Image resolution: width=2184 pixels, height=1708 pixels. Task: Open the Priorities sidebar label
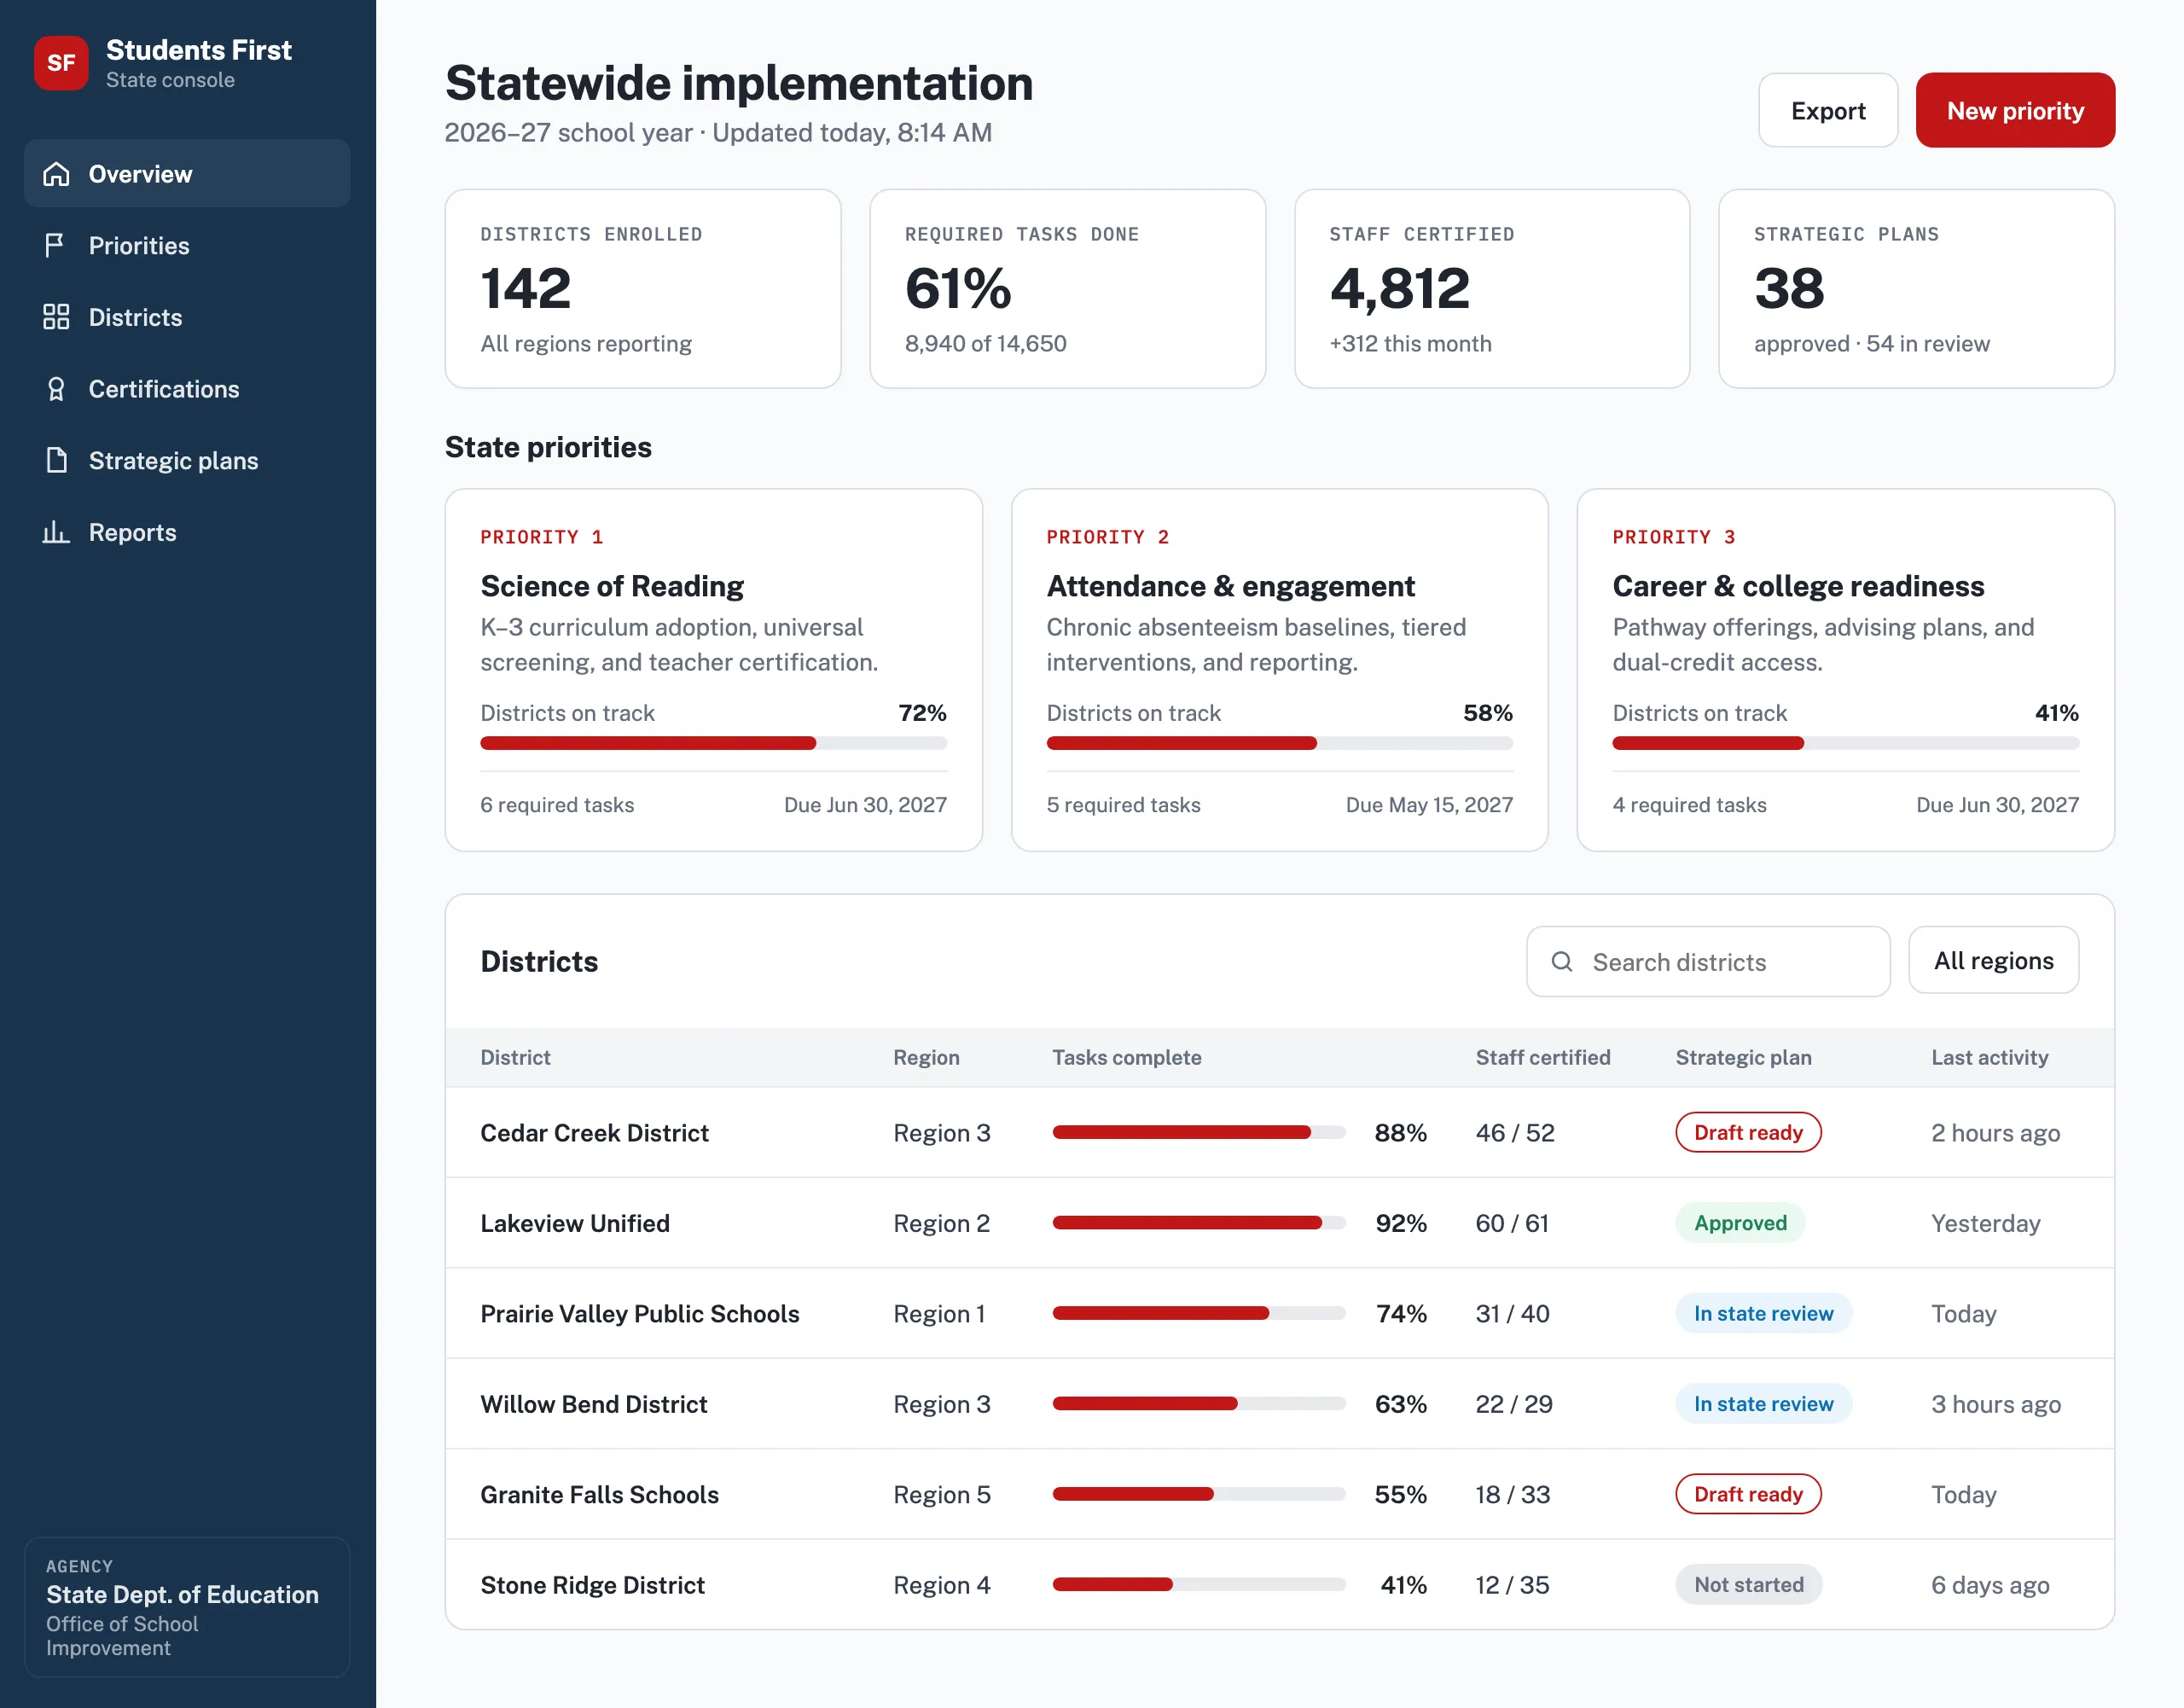(139, 246)
